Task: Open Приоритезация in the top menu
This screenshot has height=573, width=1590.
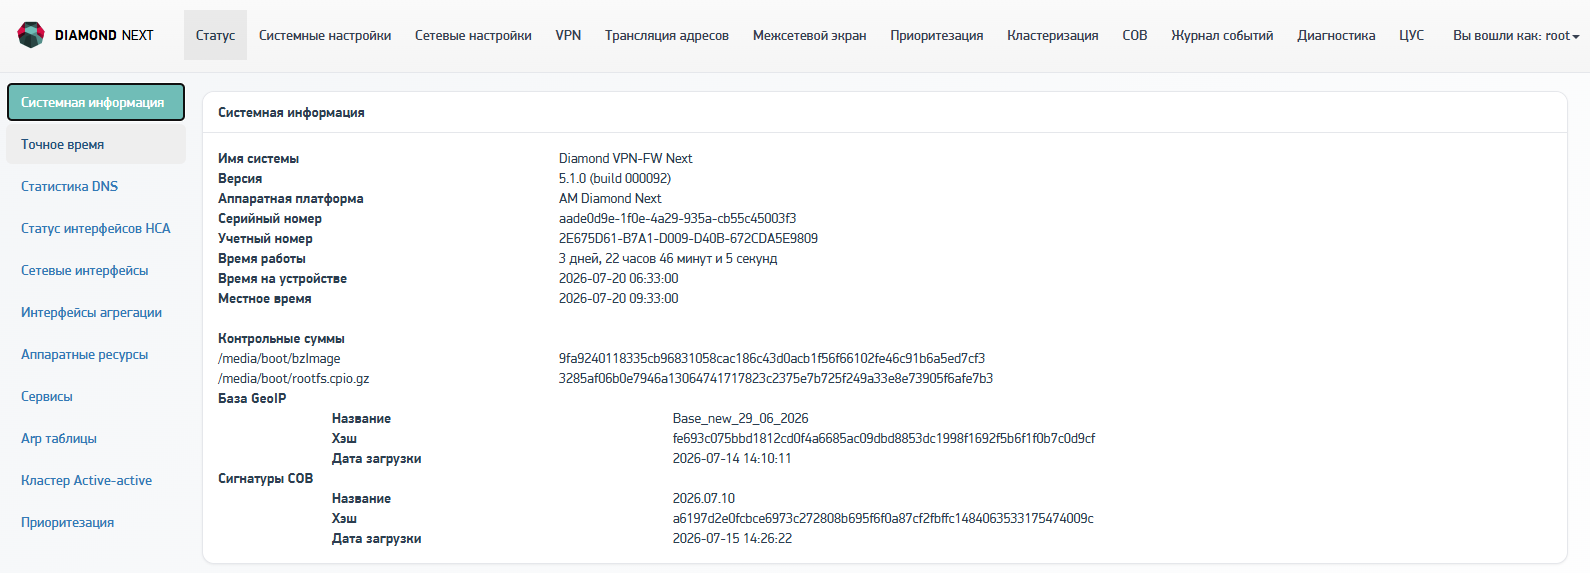Action: tap(937, 35)
